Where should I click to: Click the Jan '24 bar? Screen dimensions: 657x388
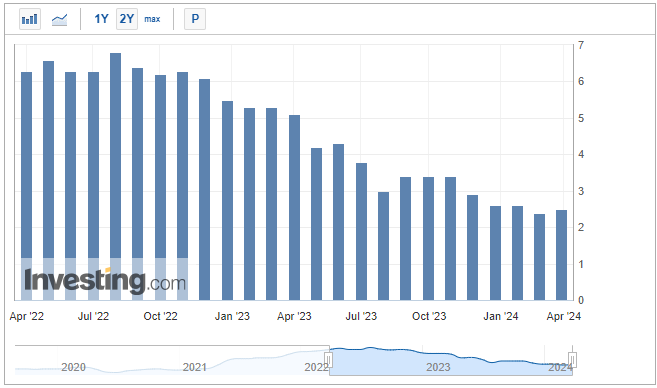(x=496, y=253)
